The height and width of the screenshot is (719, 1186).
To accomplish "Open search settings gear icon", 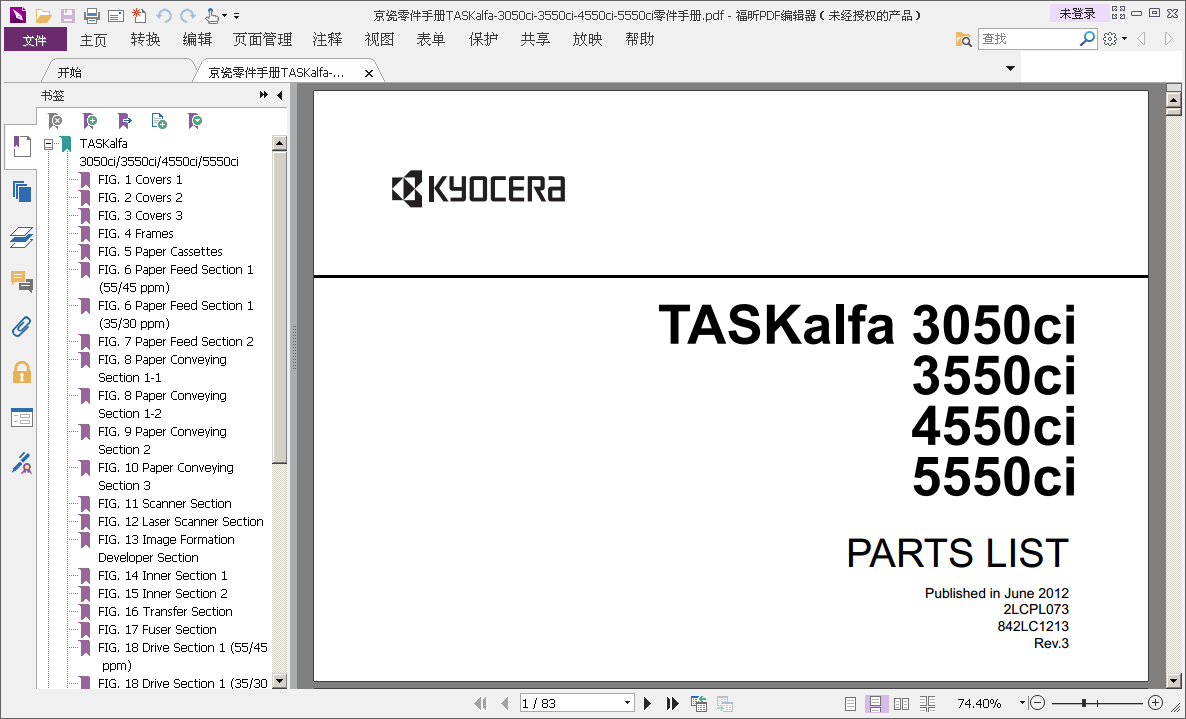I will [x=1110, y=39].
